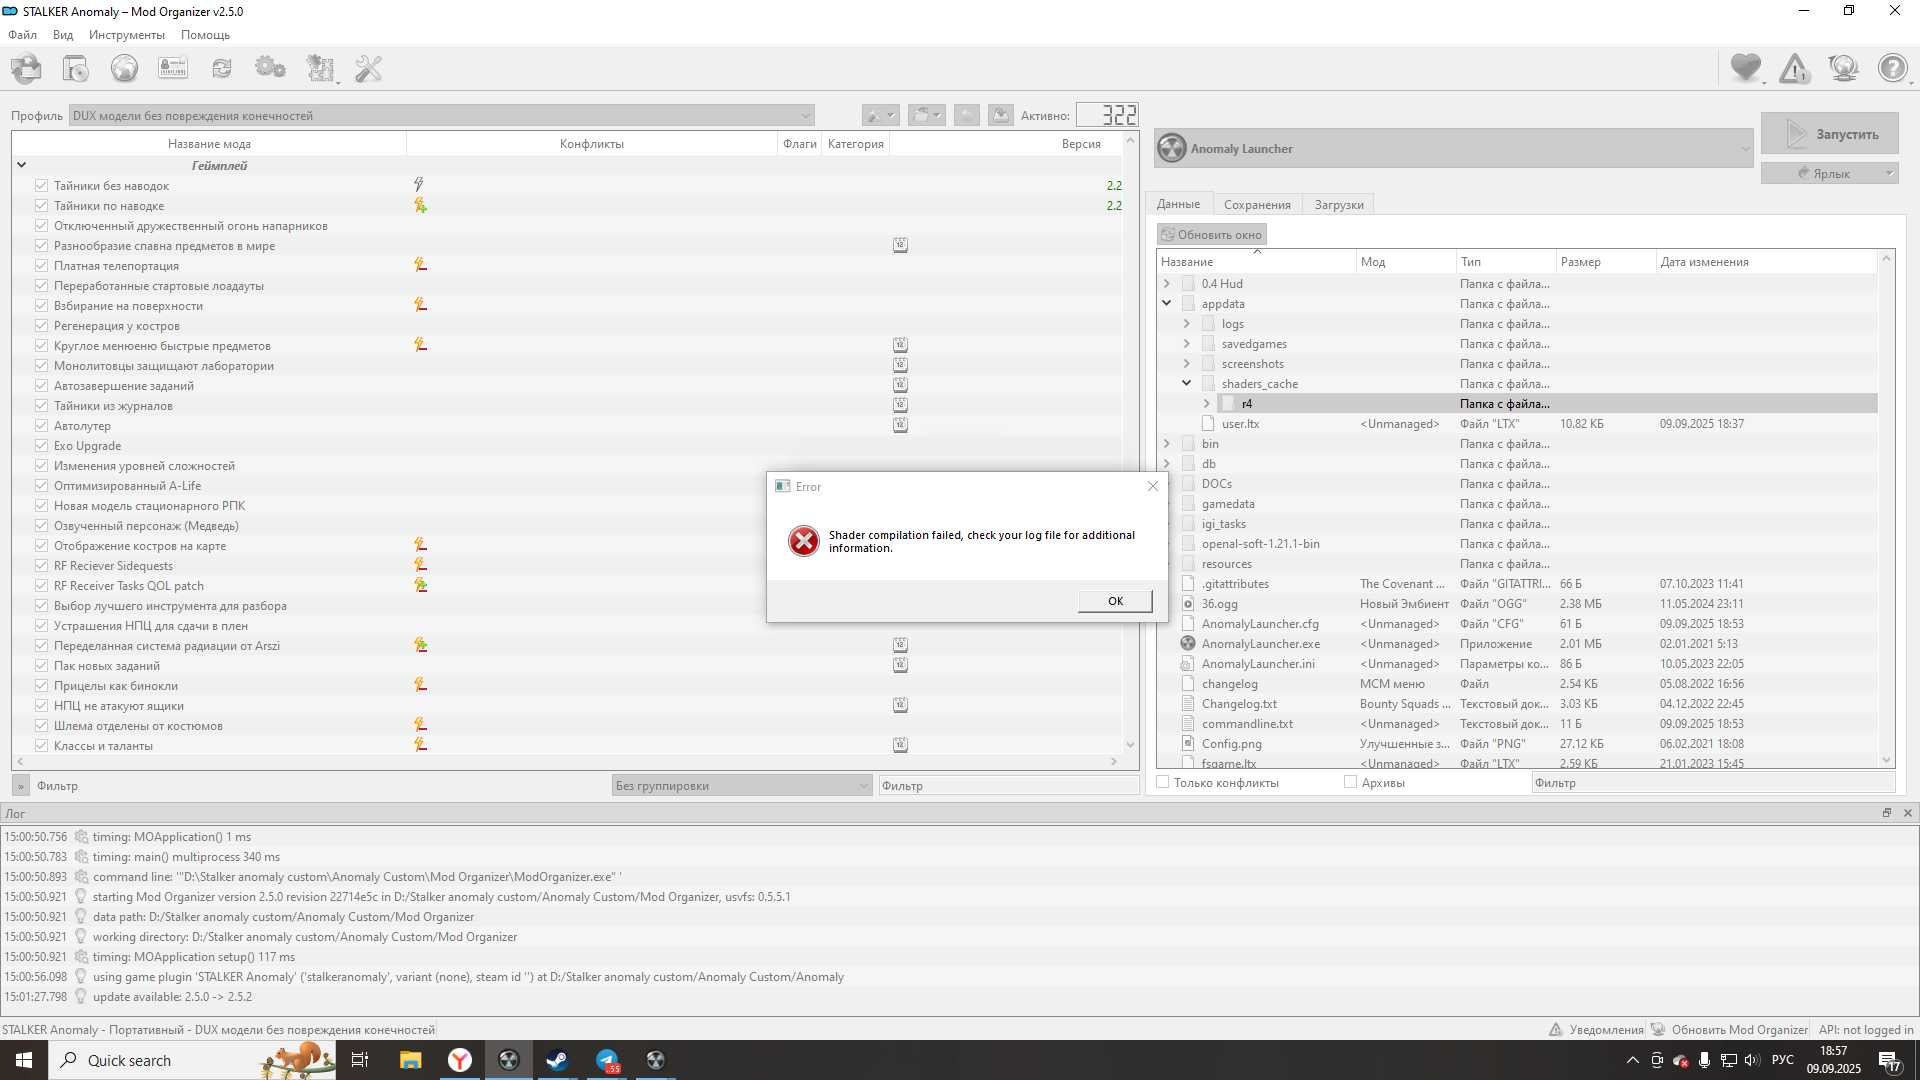
Task: Close the Error dialog with X
Action: (x=1152, y=486)
